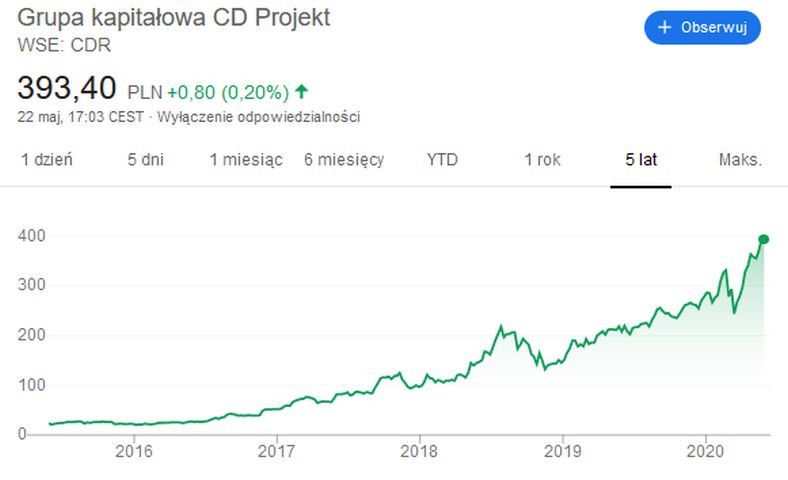Click the 2018 label on the time axis
This screenshot has width=788, height=480.
point(420,451)
